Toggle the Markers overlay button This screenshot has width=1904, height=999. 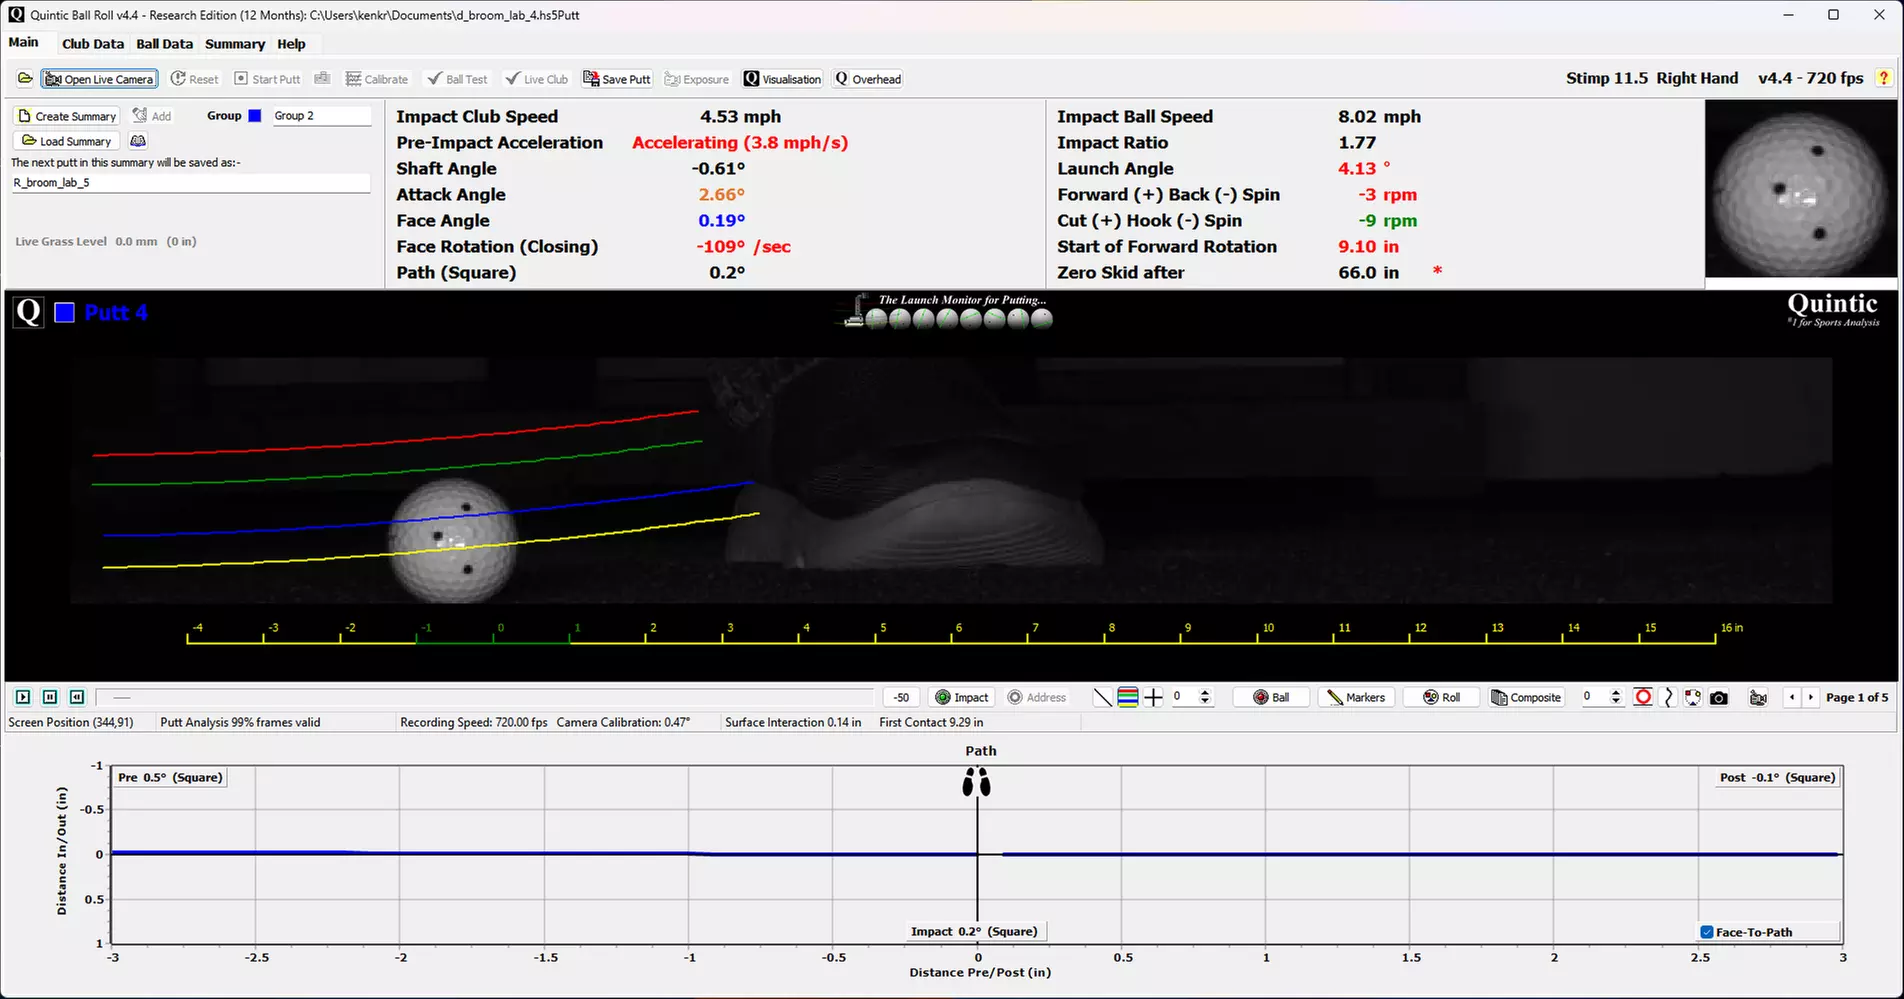(x=1355, y=698)
